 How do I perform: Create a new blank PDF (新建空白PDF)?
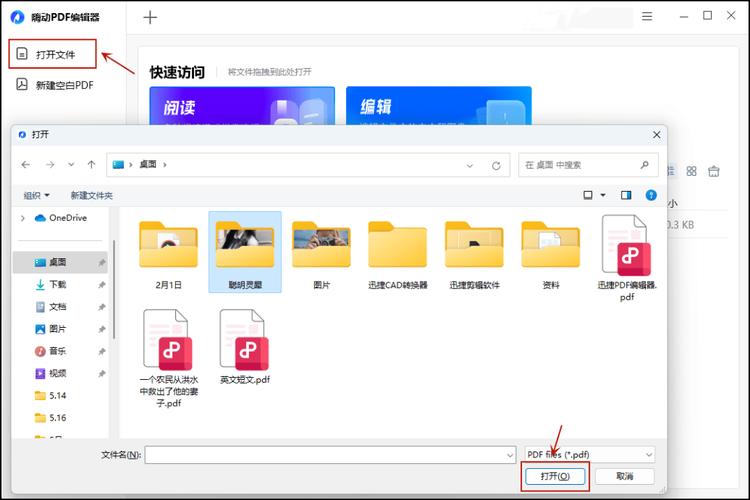pyautogui.click(x=55, y=85)
